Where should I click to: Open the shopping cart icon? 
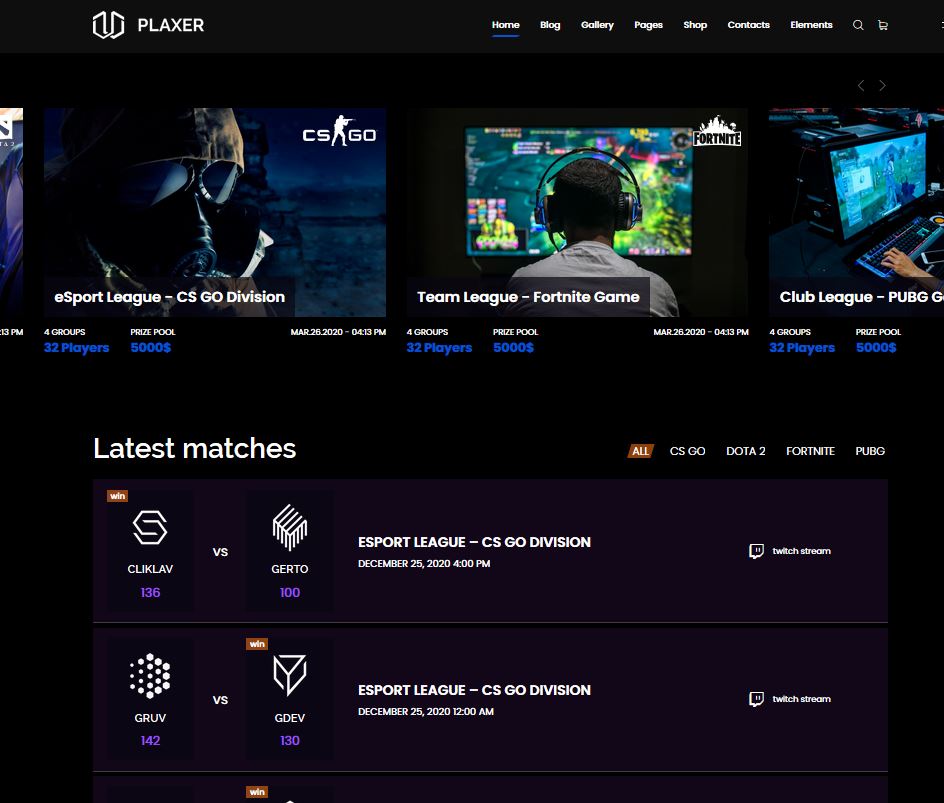[x=882, y=25]
